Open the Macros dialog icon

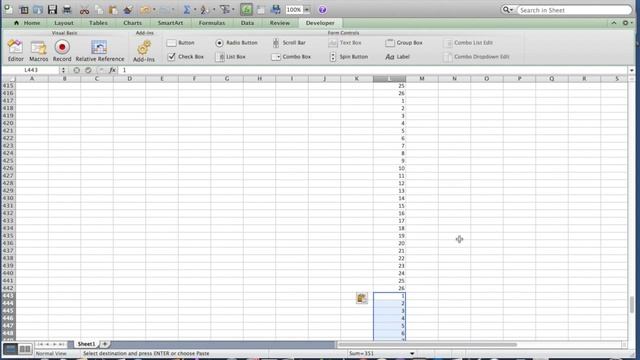tap(39, 51)
